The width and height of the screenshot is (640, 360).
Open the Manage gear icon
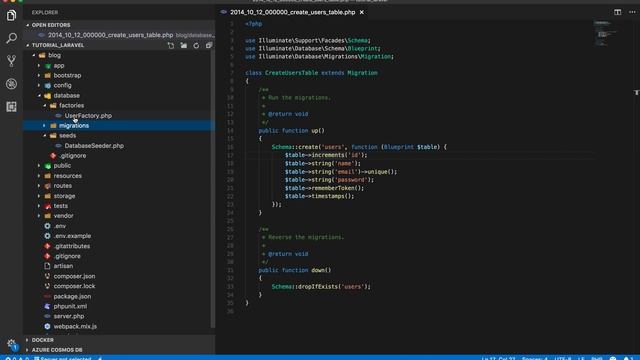click(x=11, y=344)
